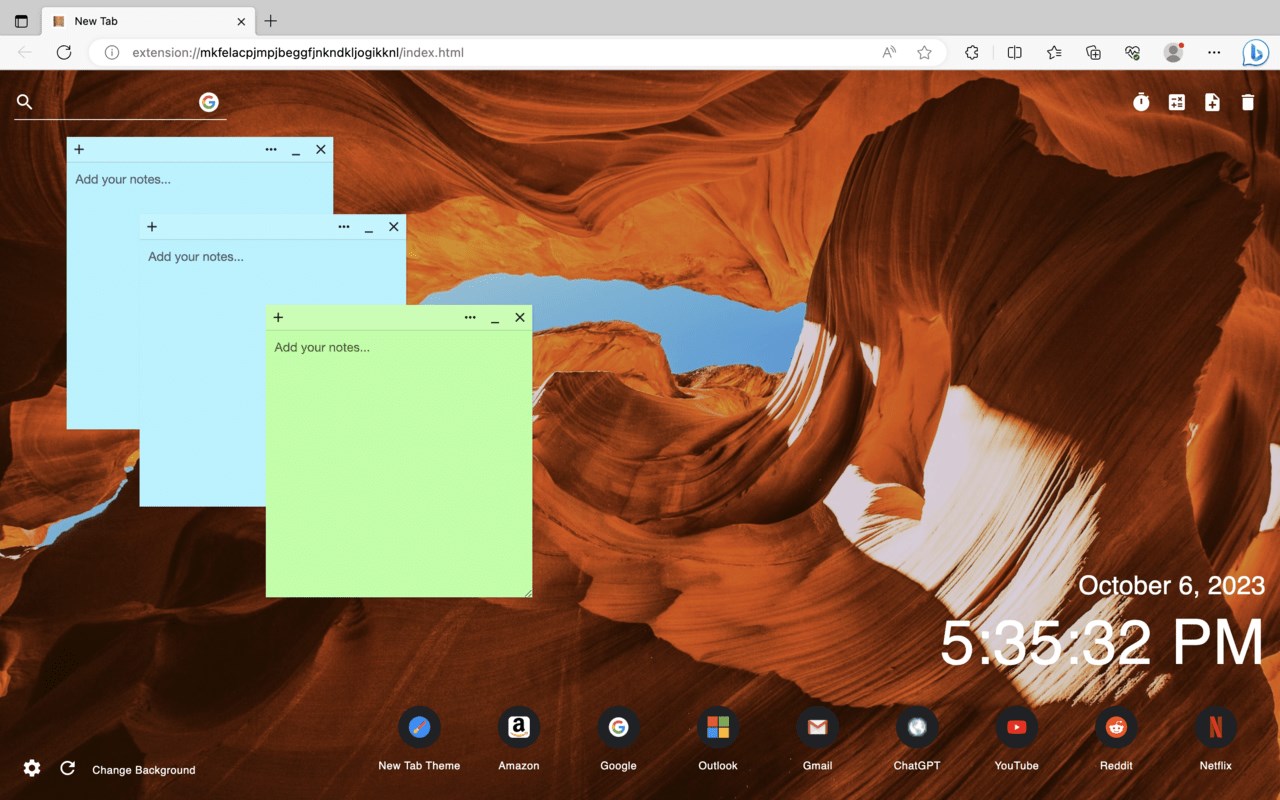Open three-dot menu on middle blue note
This screenshot has height=800, width=1280.
tap(344, 227)
